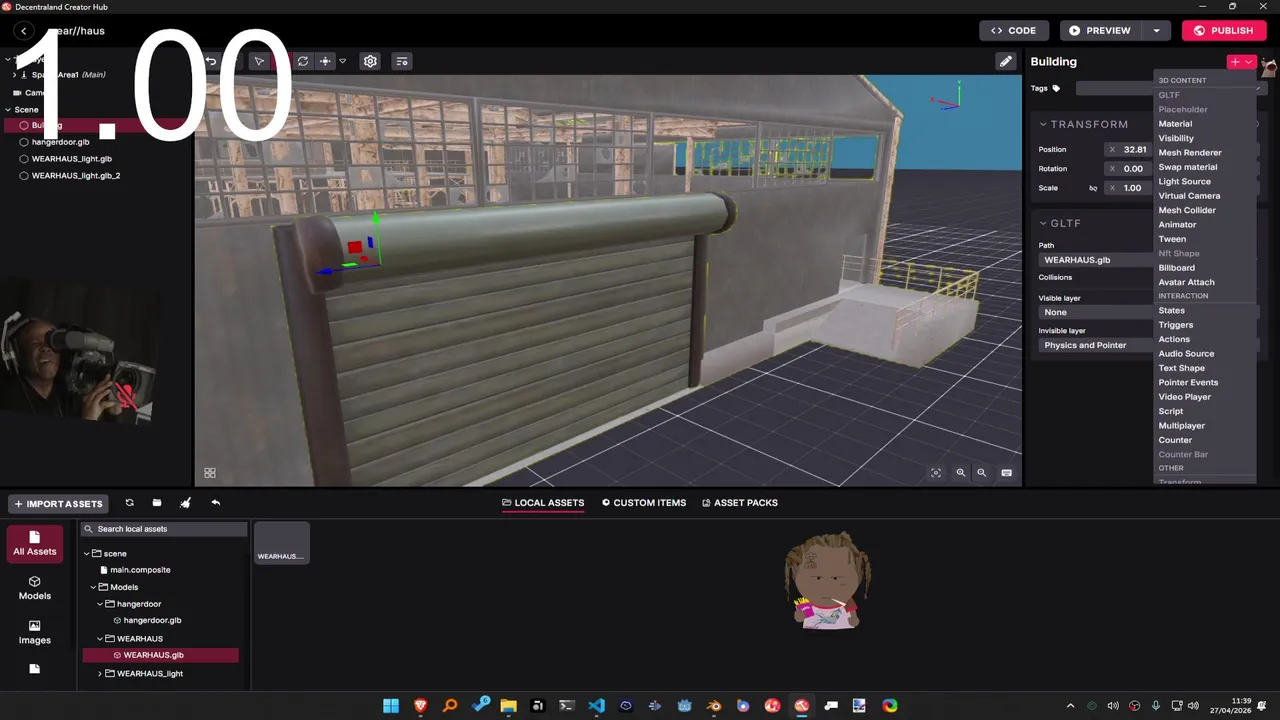Open Windows Start menu on taskbar
This screenshot has width=1280, height=720.
[391, 706]
